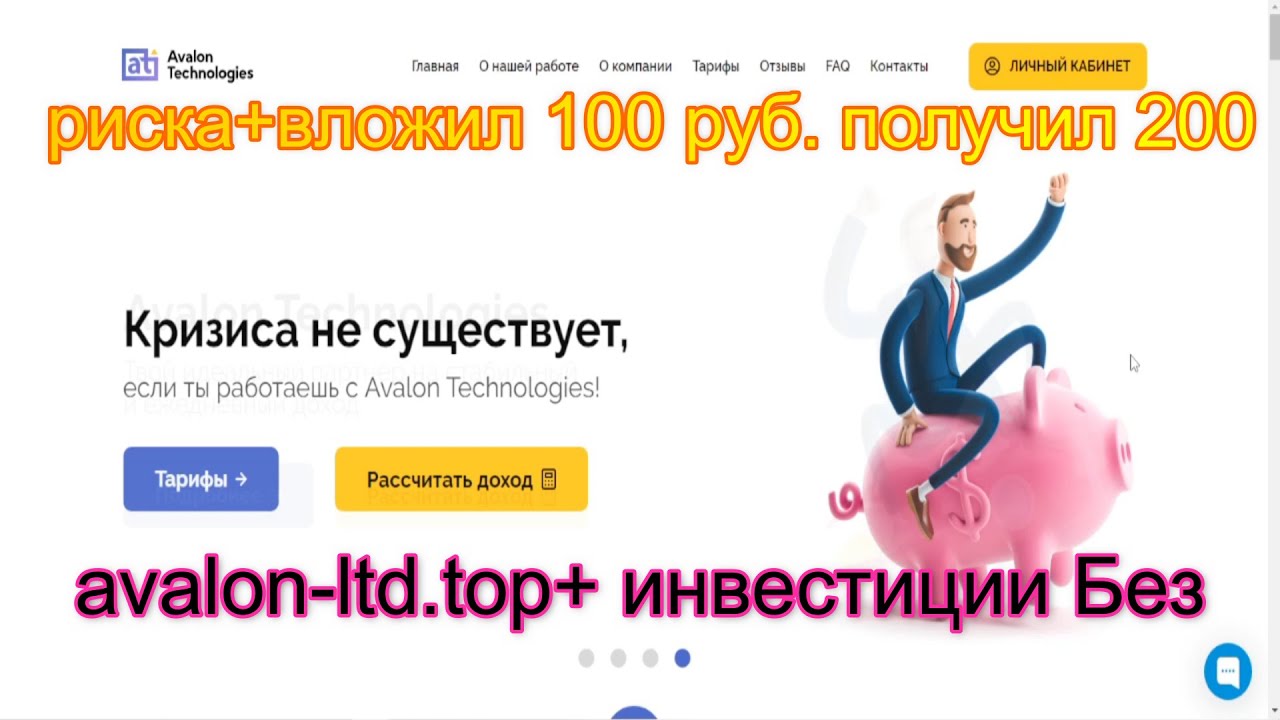Select the third slider dot
This screenshot has height=720, width=1280.
[650, 658]
